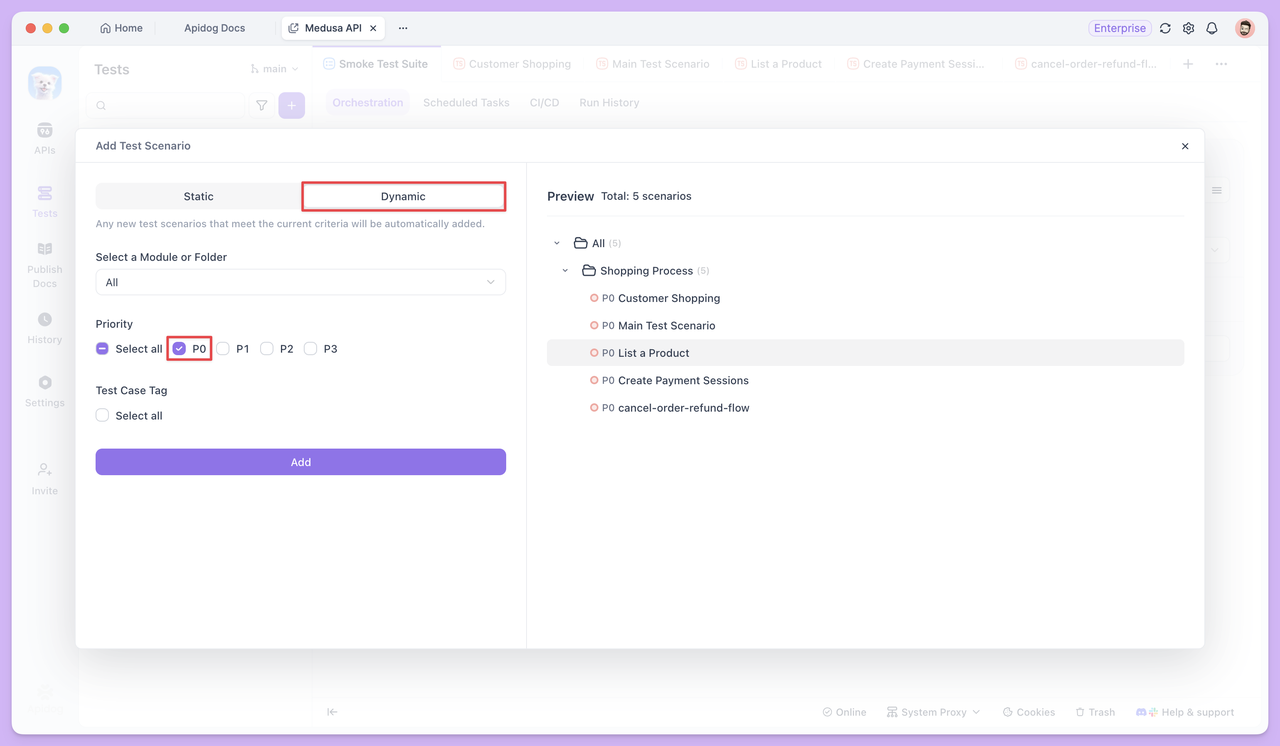The image size is (1280, 746).
Task: Click the Add button to create the scenario
Action: tap(300, 462)
